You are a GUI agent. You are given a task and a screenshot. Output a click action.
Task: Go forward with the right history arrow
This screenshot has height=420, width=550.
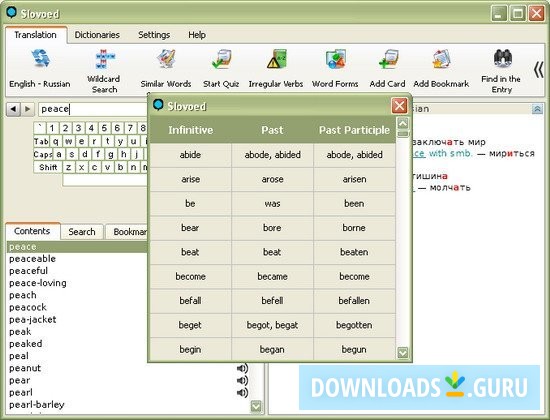(x=28, y=109)
